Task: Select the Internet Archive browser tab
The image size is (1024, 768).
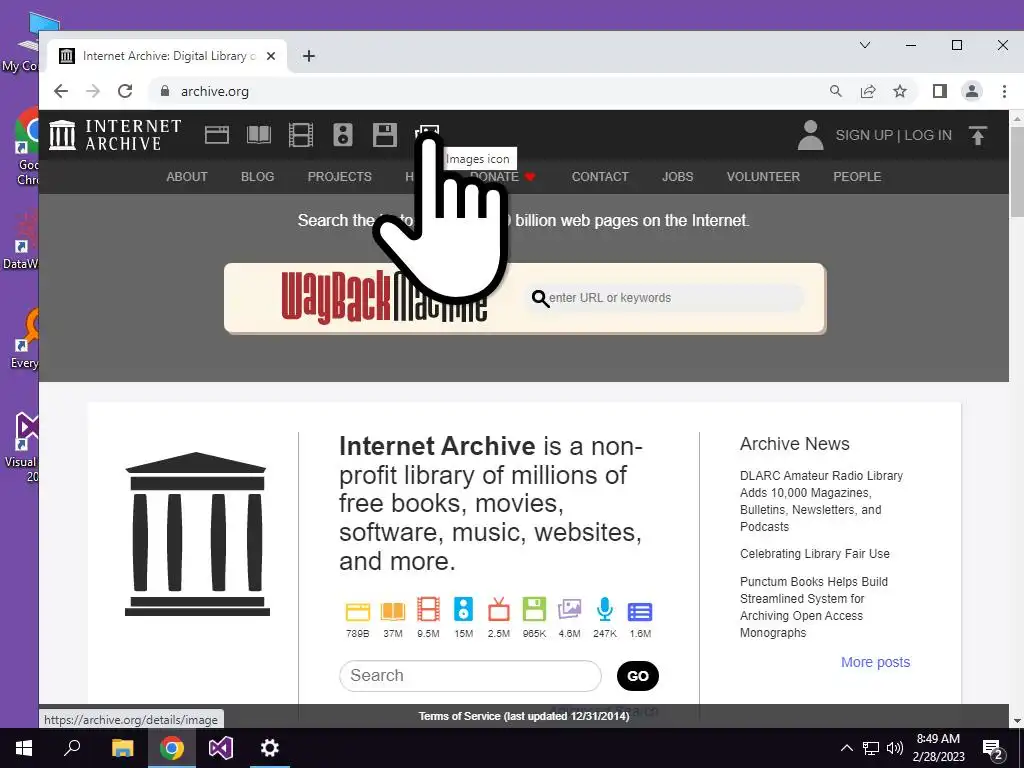Action: pos(167,56)
